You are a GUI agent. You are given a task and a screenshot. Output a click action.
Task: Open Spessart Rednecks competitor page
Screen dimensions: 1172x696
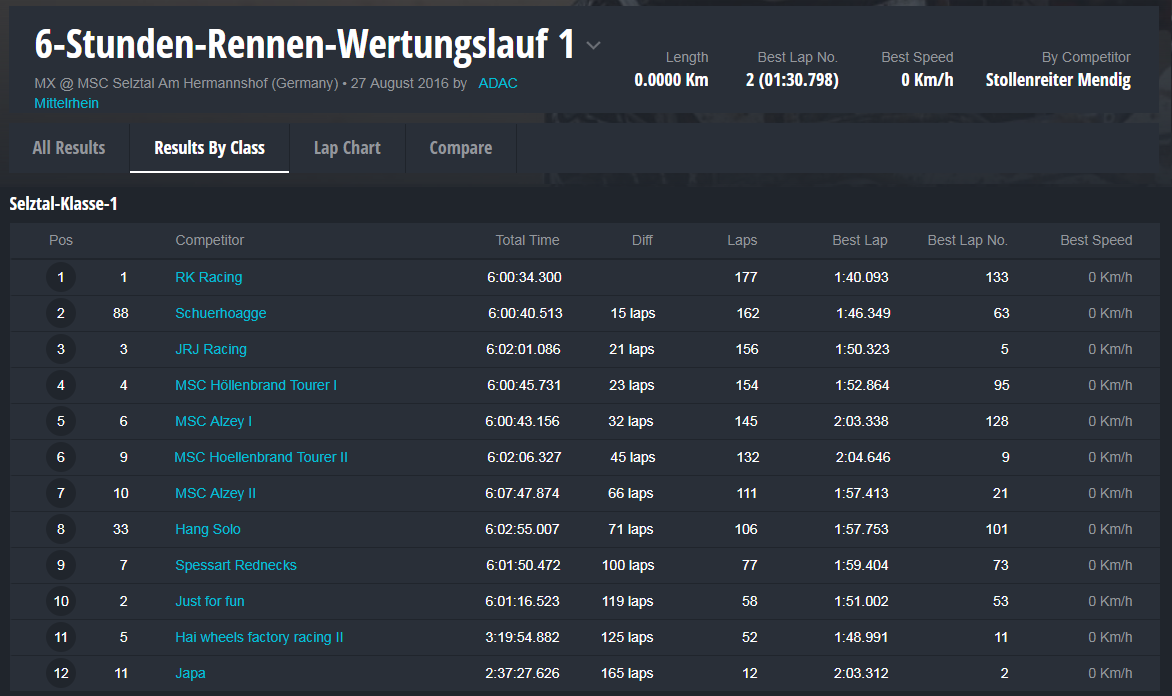(x=235, y=565)
